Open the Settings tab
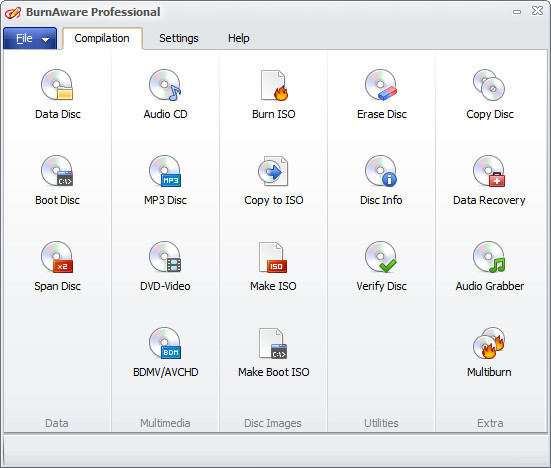The image size is (551, 468). 179,38
